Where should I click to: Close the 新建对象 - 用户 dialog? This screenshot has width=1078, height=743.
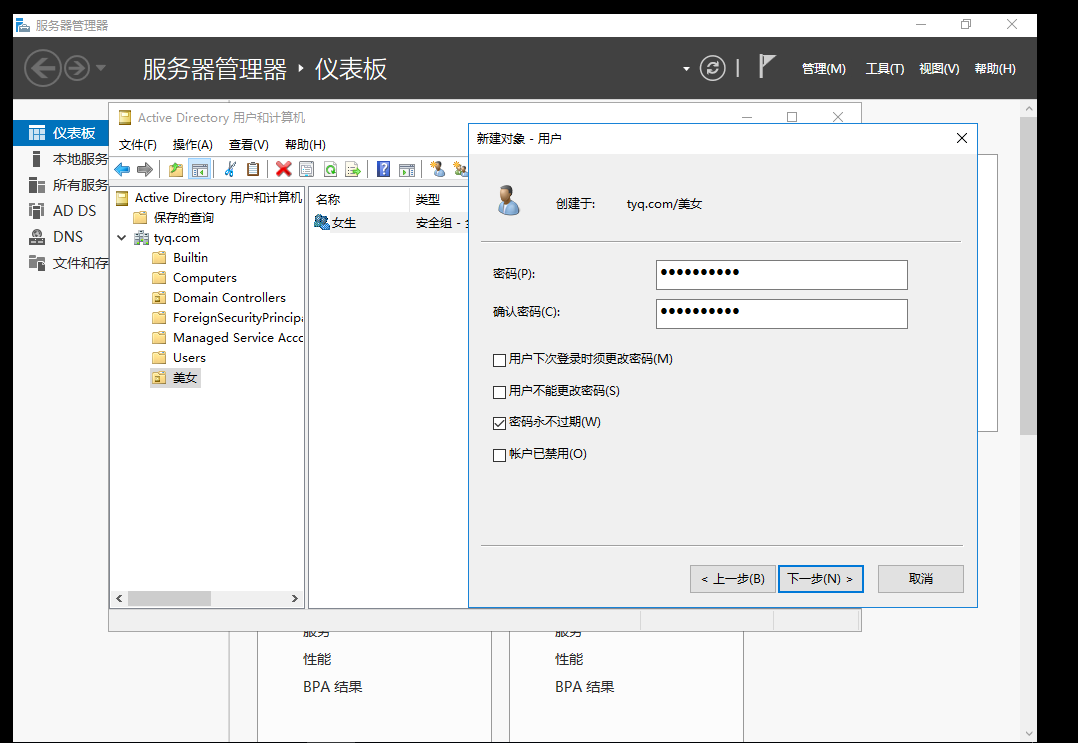pyautogui.click(x=962, y=138)
